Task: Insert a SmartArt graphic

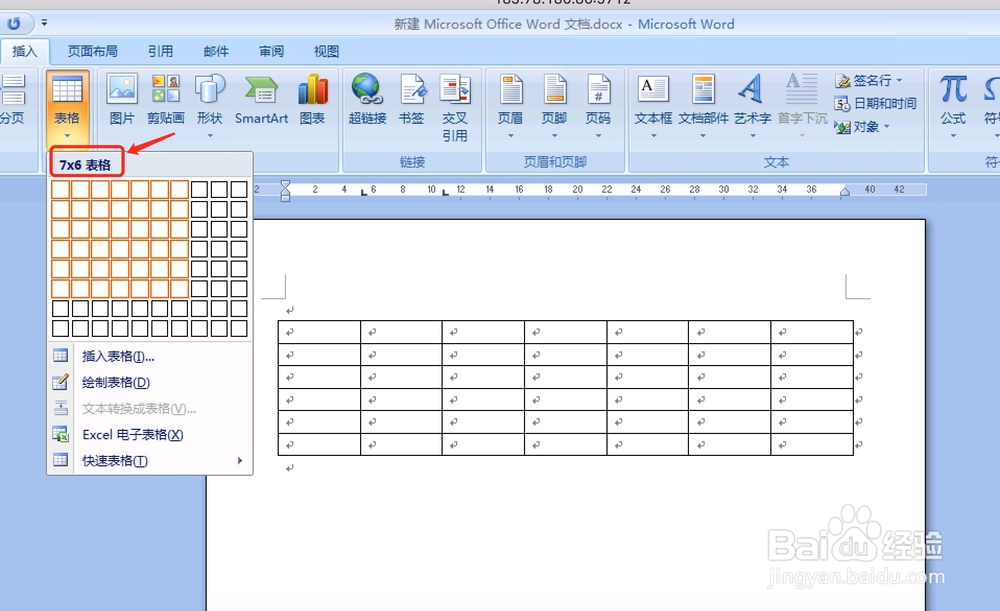Action: (x=261, y=99)
